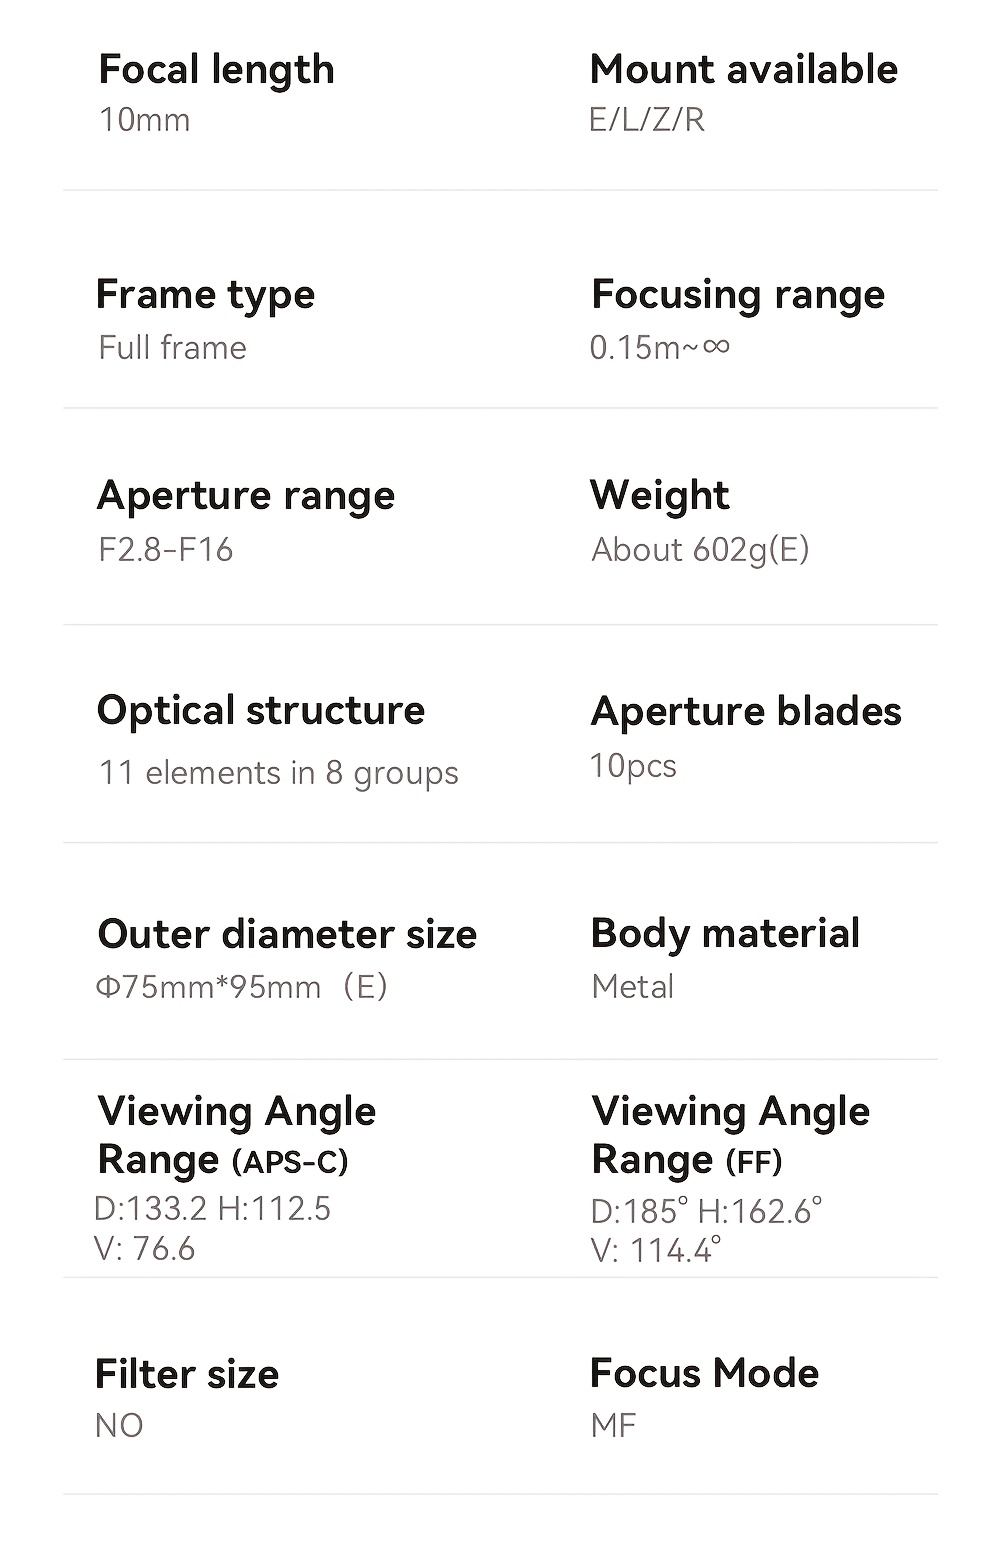The image size is (1000, 1565).
Task: Select the E/L/Z/R mount text
Action: click(647, 120)
